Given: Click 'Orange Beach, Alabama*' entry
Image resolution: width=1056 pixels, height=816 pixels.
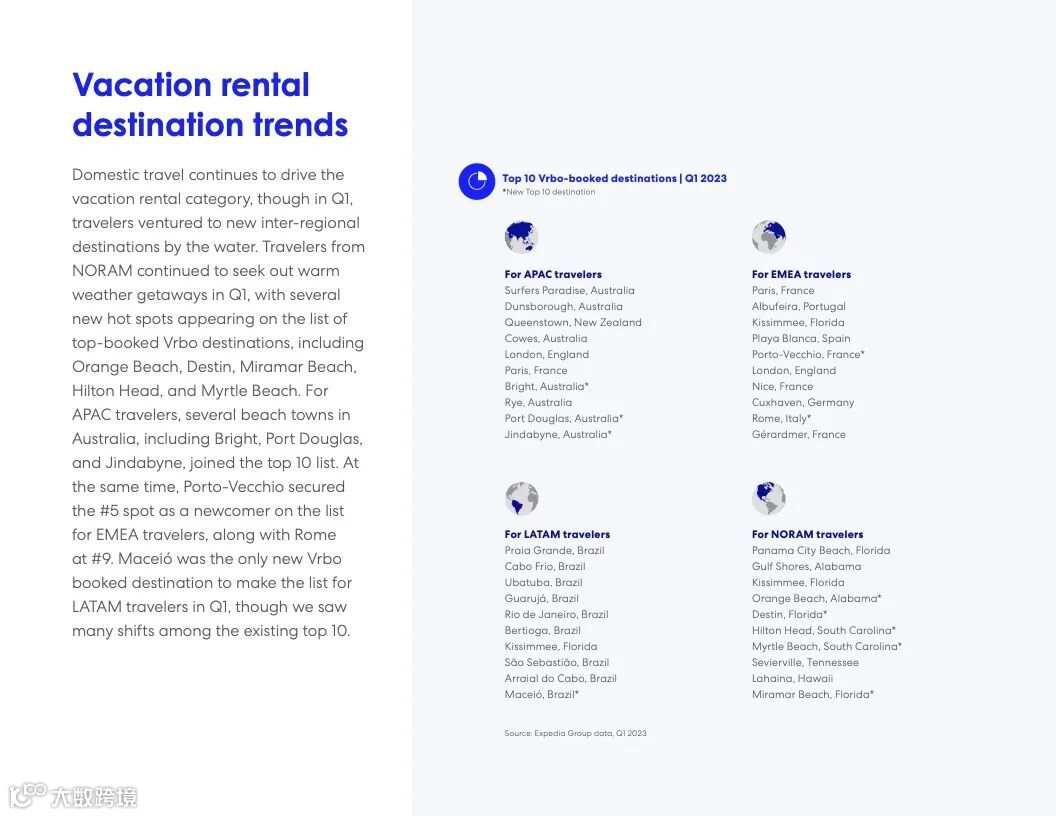Looking at the screenshot, I should pyautogui.click(x=816, y=599).
